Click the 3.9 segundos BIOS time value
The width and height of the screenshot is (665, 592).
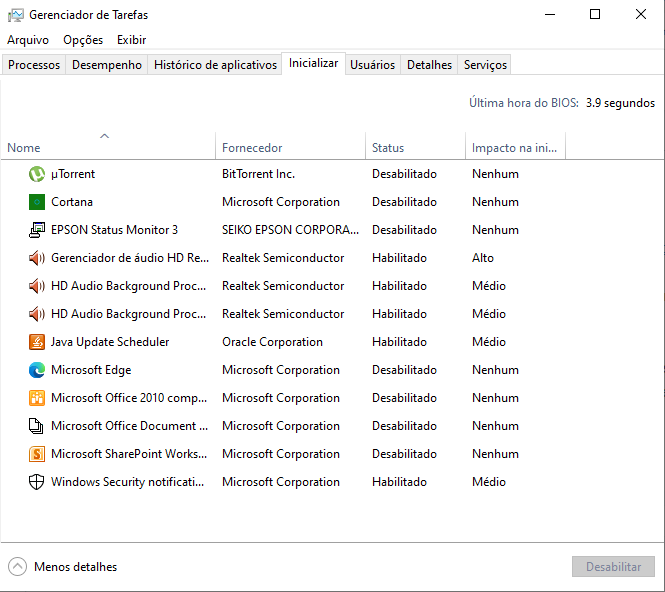(620, 103)
